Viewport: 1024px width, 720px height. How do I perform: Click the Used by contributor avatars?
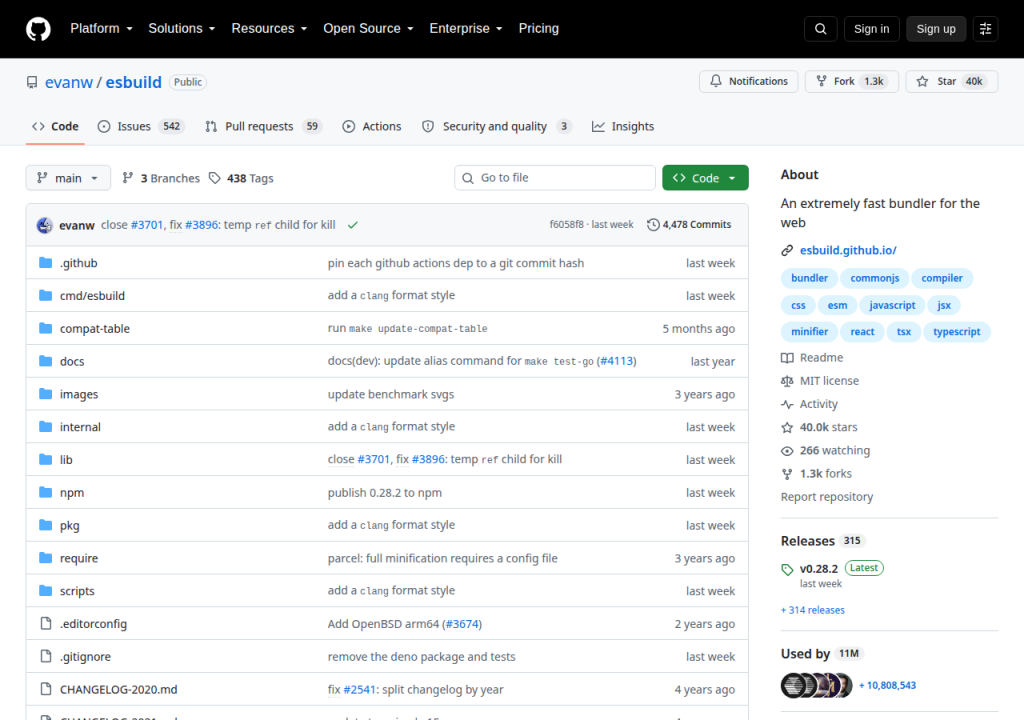tap(816, 685)
